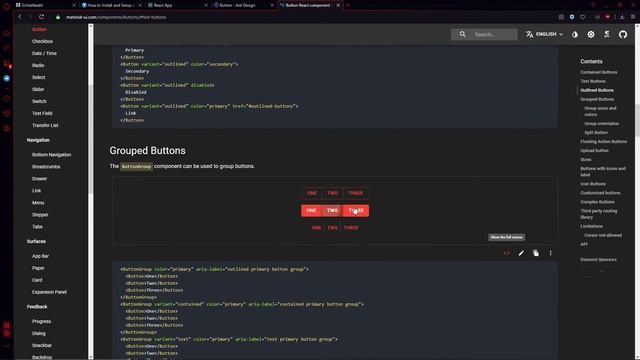Open the browser easy setup icon
The width and height of the screenshot is (640, 360).
tap(633, 17)
